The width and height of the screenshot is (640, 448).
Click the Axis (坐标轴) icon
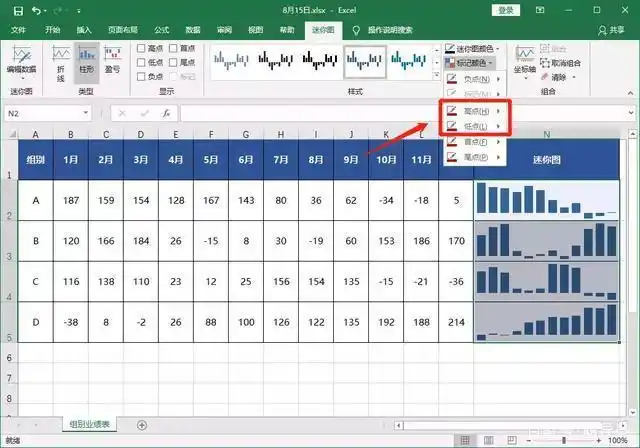pyautogui.click(x=524, y=58)
